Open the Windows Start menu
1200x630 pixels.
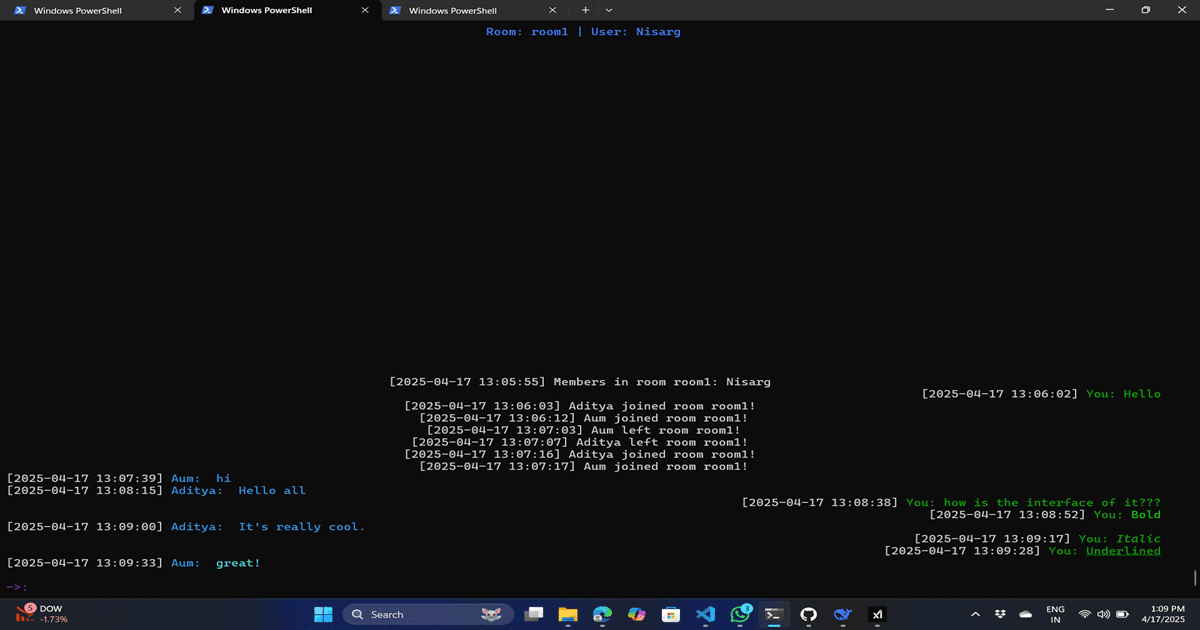tap(323, 614)
